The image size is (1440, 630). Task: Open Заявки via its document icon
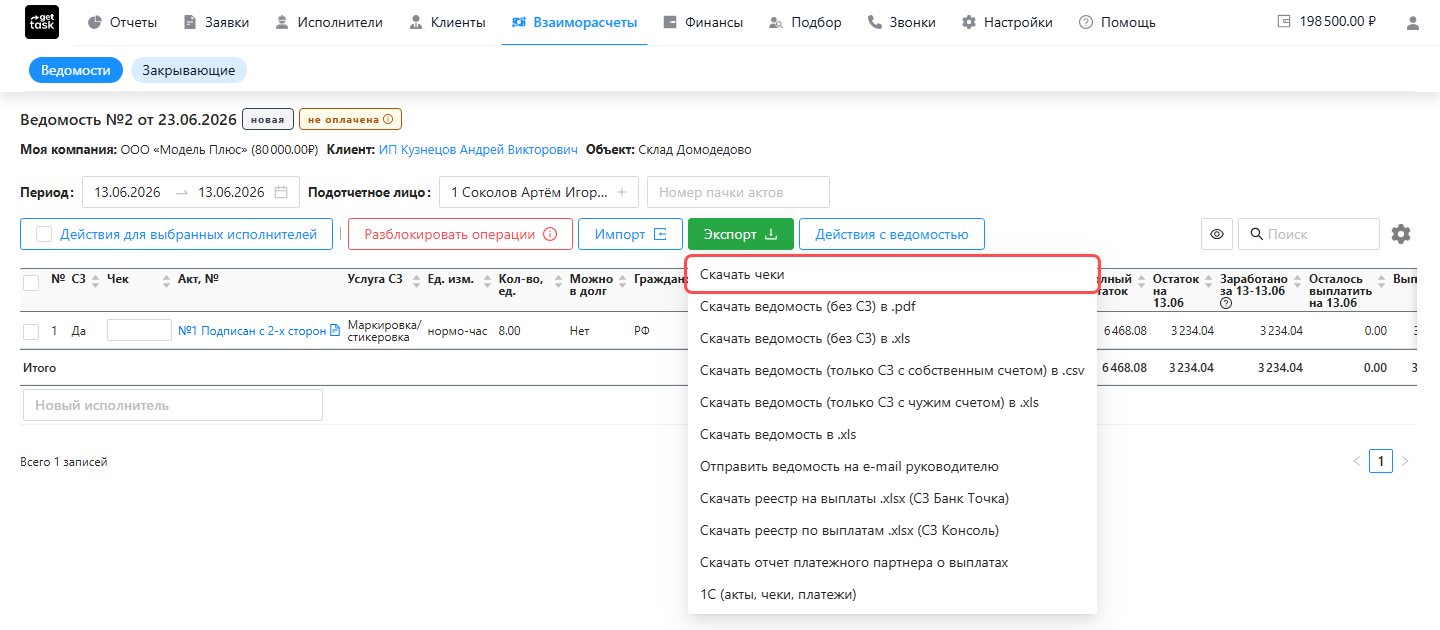point(190,22)
